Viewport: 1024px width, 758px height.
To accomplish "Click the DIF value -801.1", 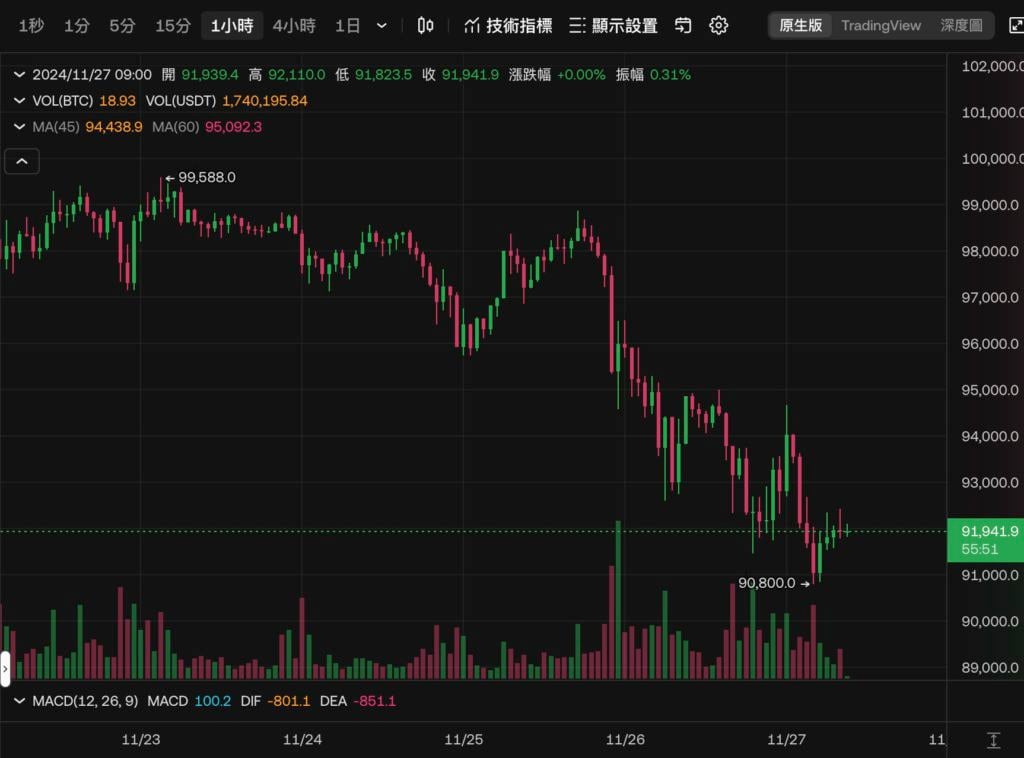I will (x=289, y=701).
